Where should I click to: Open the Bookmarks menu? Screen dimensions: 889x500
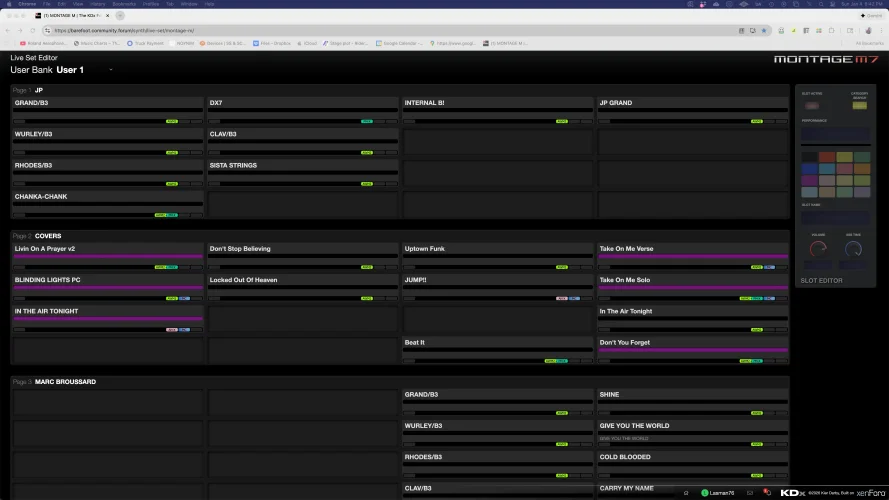(124, 4)
